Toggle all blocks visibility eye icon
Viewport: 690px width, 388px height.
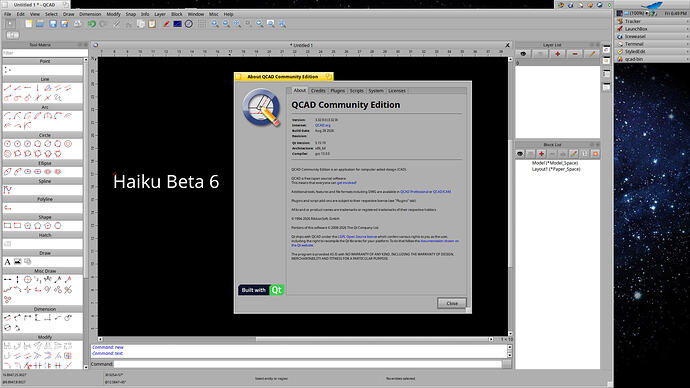[520, 154]
